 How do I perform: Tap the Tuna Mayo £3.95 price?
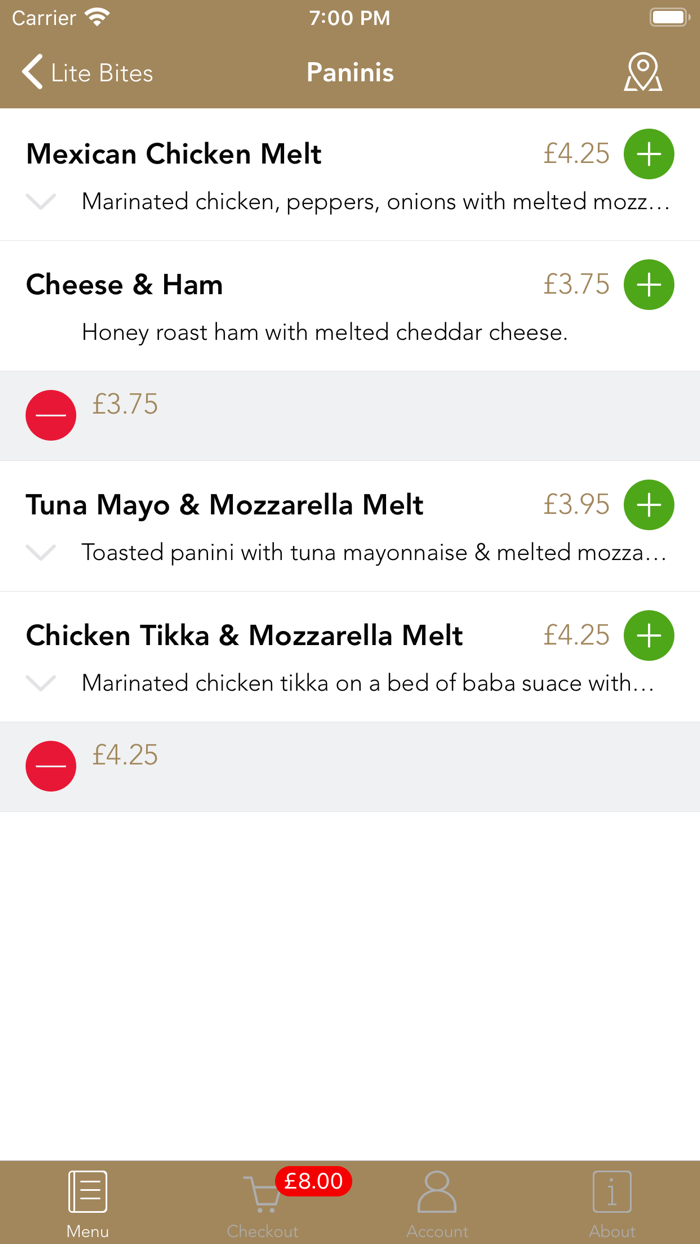(x=576, y=505)
